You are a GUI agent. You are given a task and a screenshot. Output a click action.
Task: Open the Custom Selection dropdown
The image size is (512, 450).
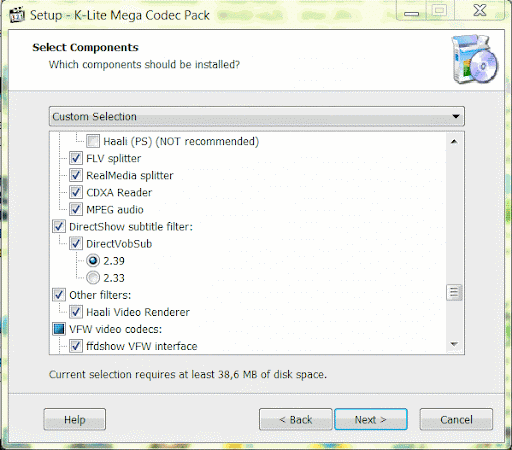tap(257, 116)
